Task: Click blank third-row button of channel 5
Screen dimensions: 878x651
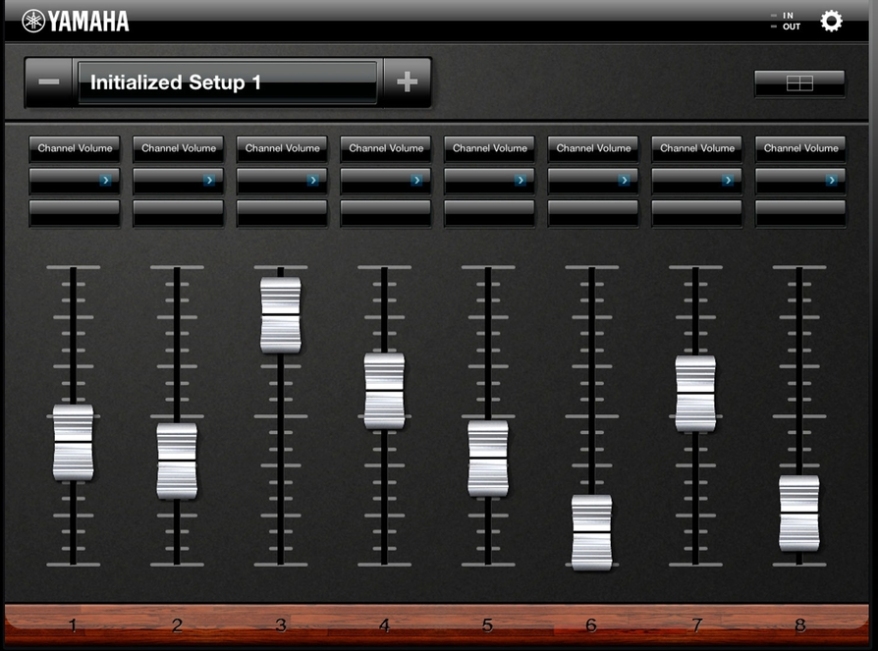Action: 489,213
